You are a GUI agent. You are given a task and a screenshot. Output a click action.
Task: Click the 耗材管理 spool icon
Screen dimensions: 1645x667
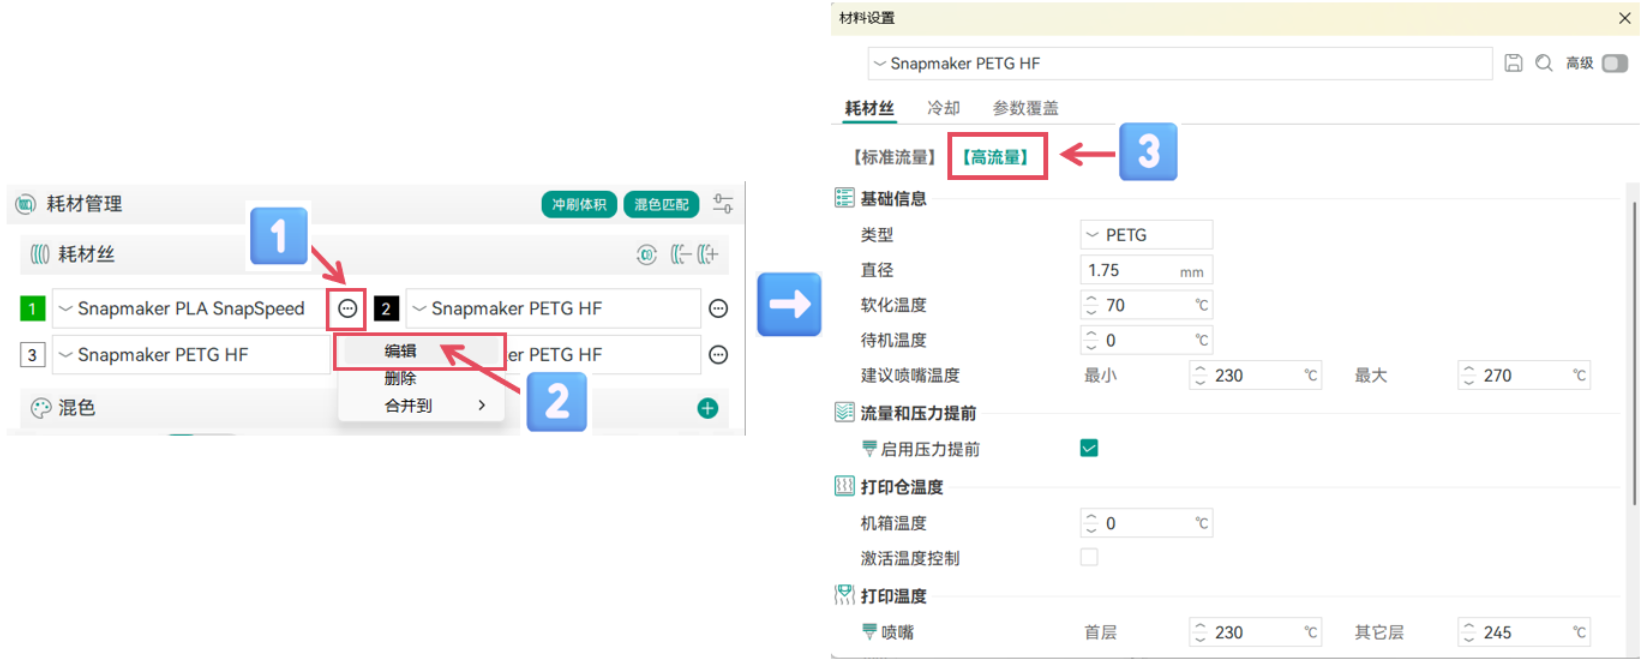pos(26,204)
